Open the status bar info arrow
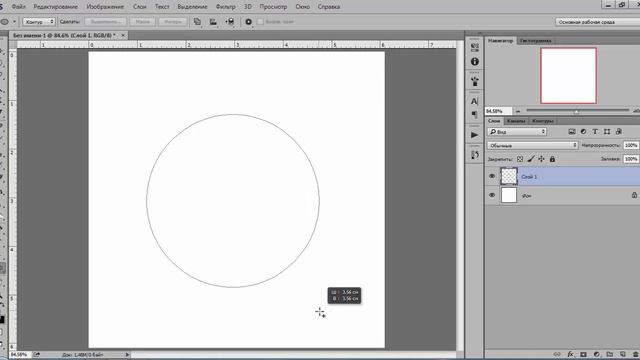 click(x=127, y=355)
